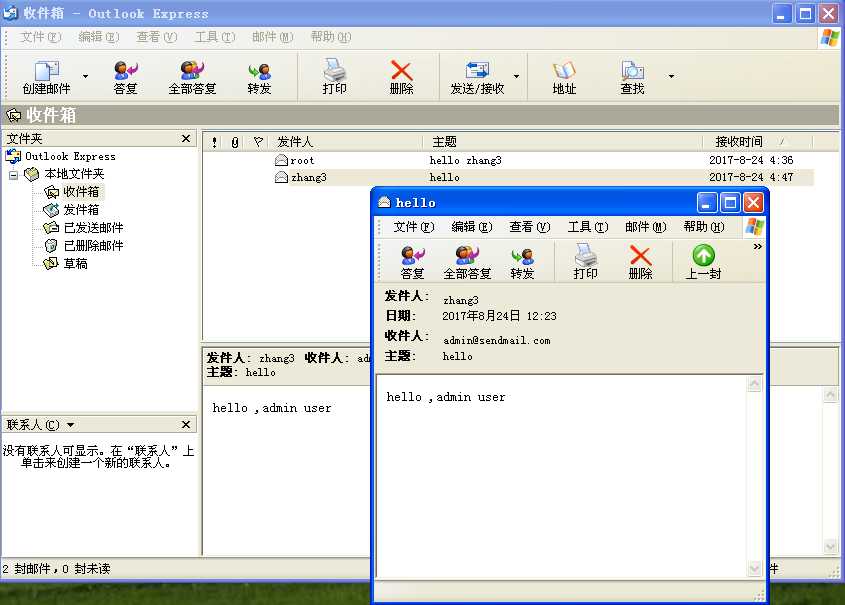Open 工具(T) menu in the hello window

588,227
